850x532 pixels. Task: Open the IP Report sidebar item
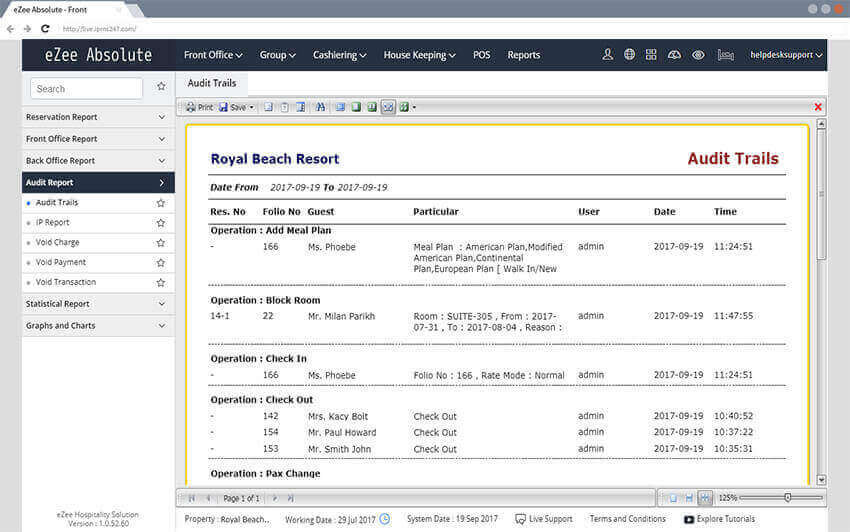coord(53,222)
